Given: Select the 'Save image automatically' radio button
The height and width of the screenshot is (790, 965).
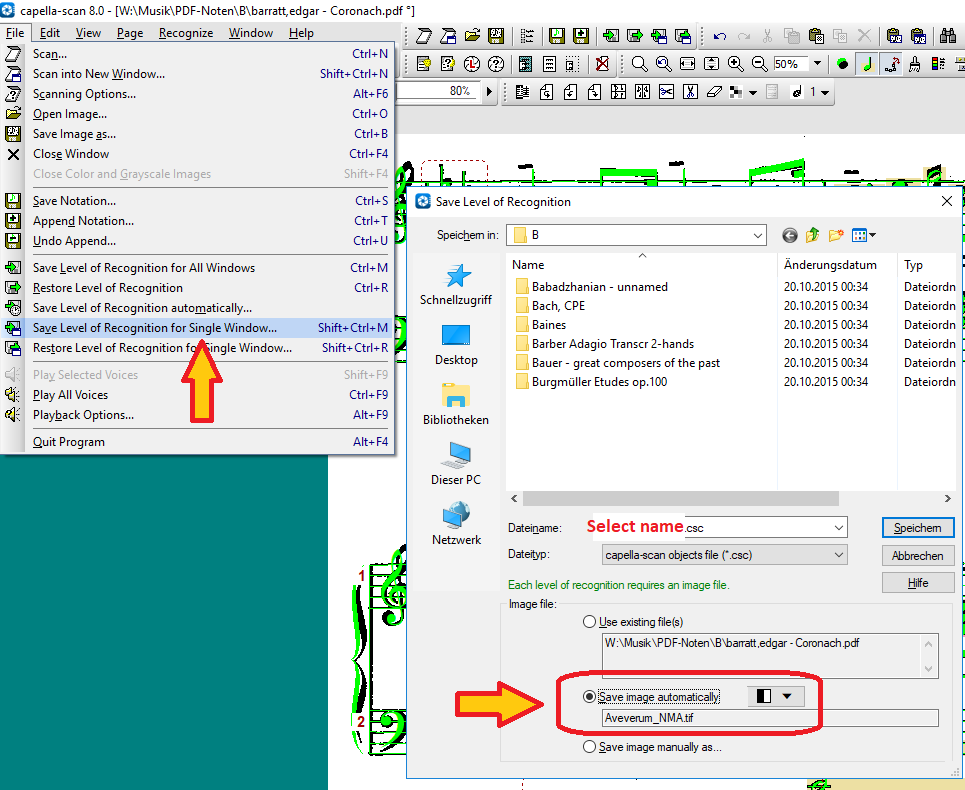Looking at the screenshot, I should pos(590,696).
